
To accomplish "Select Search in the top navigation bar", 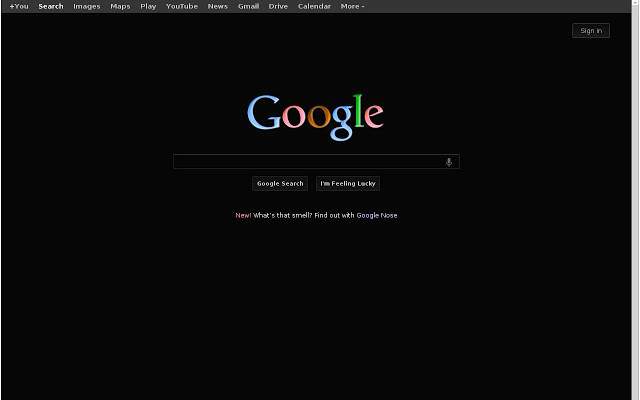I will pyautogui.click(x=51, y=6).
